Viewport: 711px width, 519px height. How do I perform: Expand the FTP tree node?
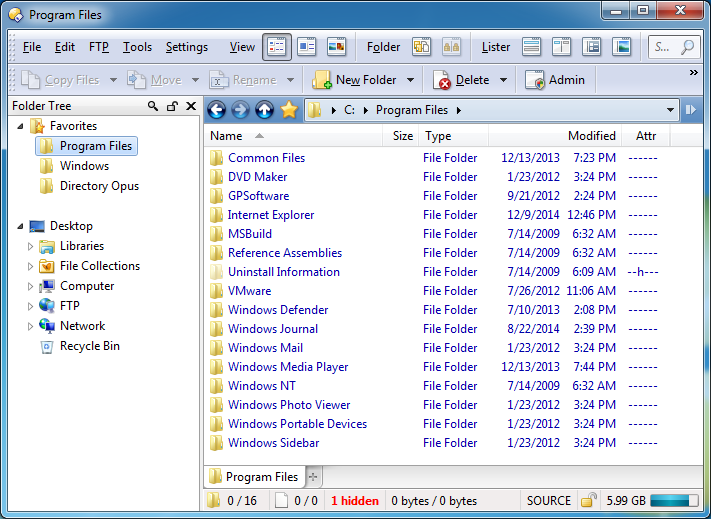point(30,306)
